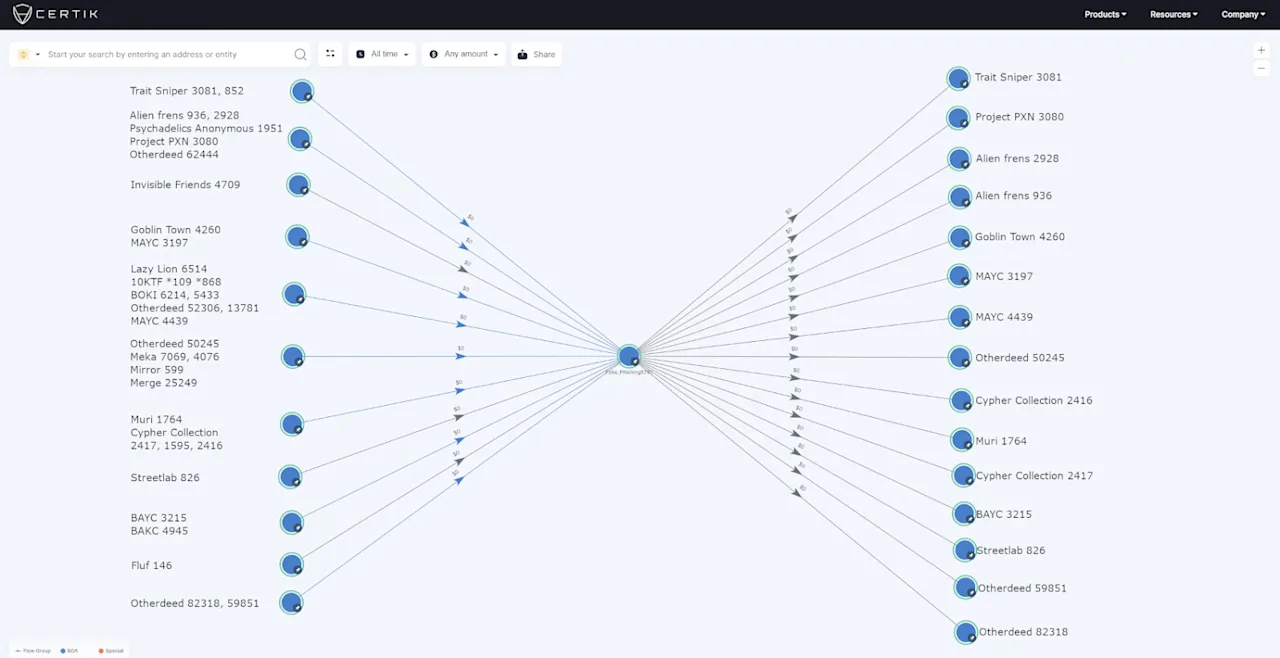Click the Share button
This screenshot has height=658, width=1280.
(536, 54)
